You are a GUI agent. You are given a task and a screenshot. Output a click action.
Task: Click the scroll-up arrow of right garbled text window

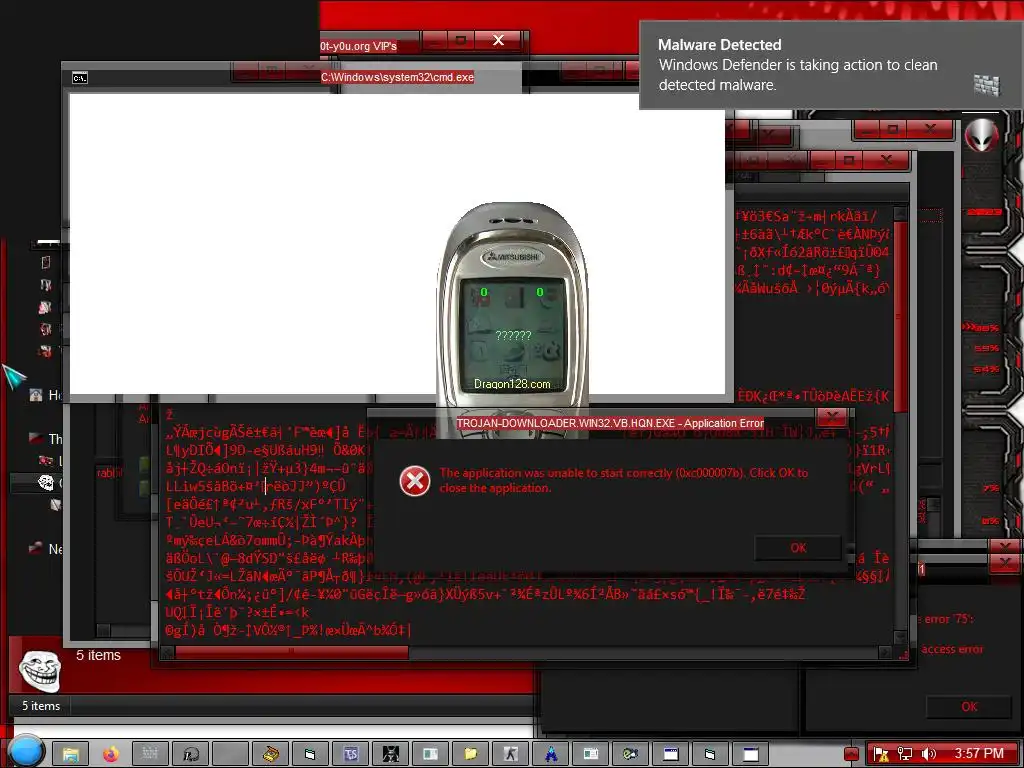[x=901, y=213]
